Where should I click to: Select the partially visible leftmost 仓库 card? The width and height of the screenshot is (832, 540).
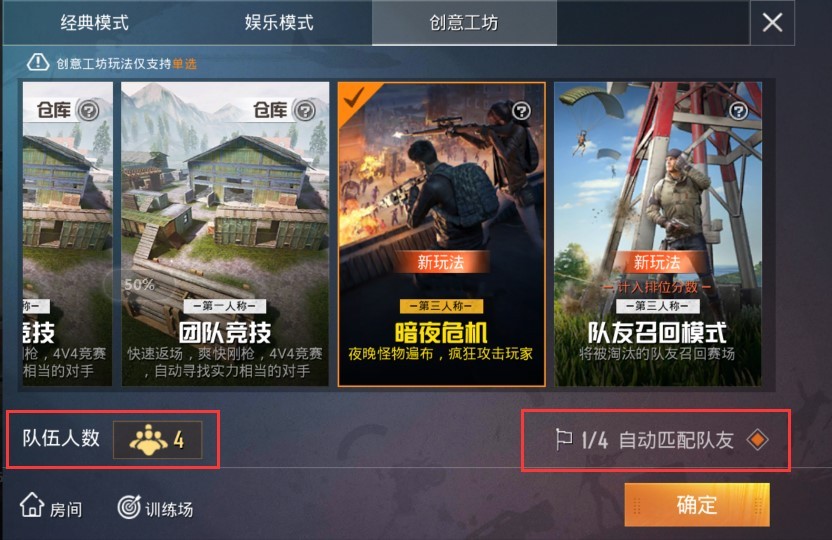pos(67,234)
